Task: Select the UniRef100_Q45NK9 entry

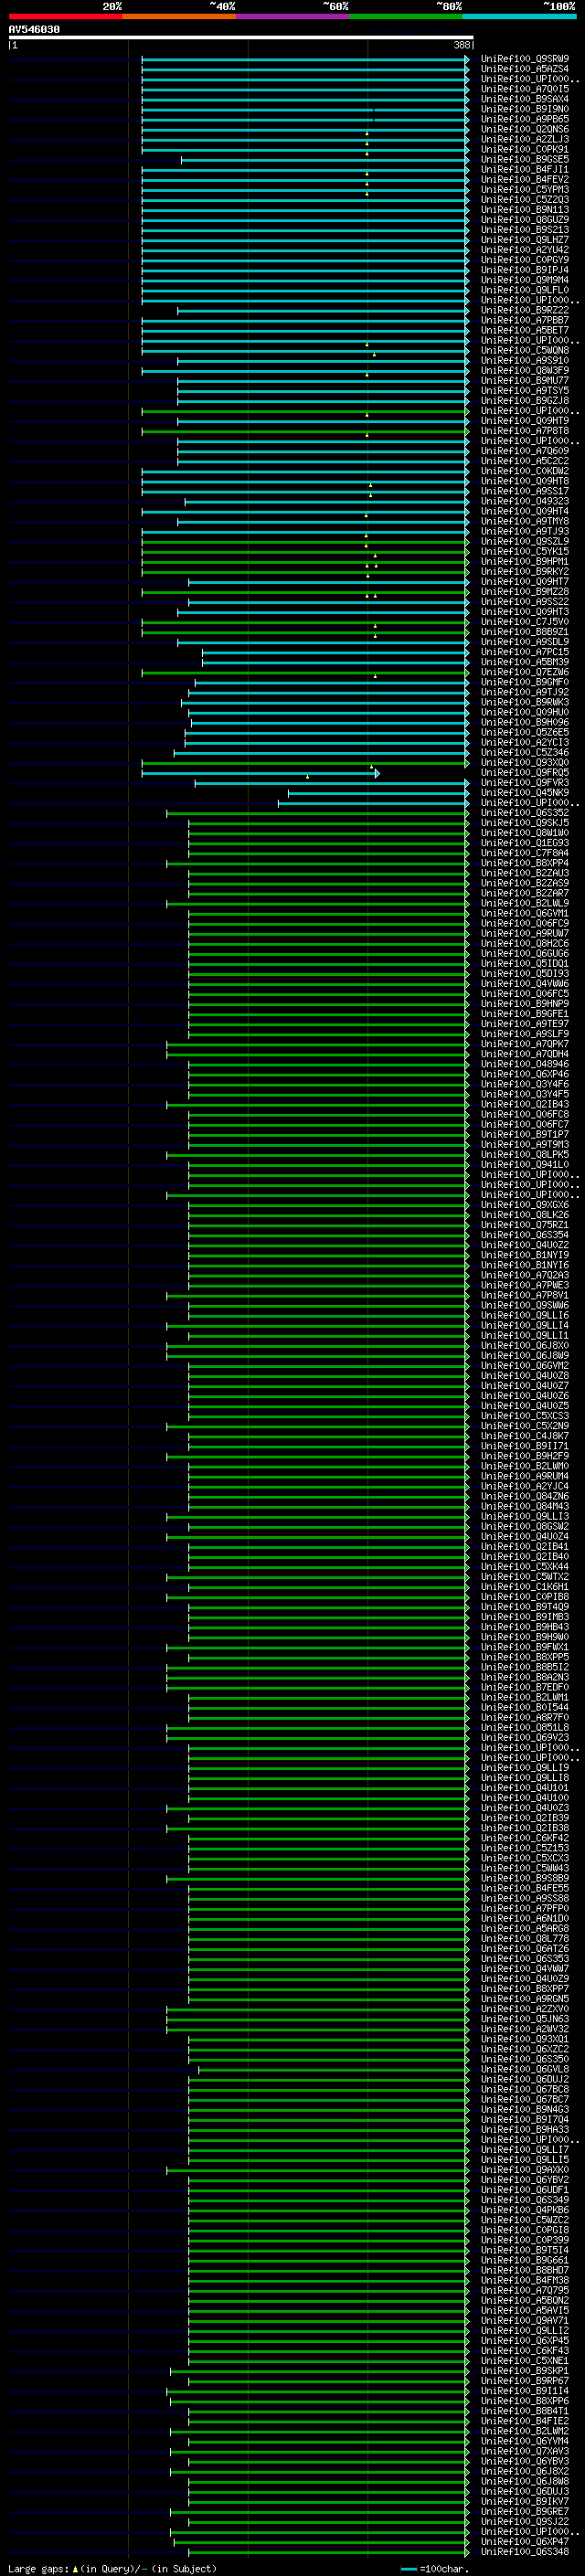Action: point(525,792)
